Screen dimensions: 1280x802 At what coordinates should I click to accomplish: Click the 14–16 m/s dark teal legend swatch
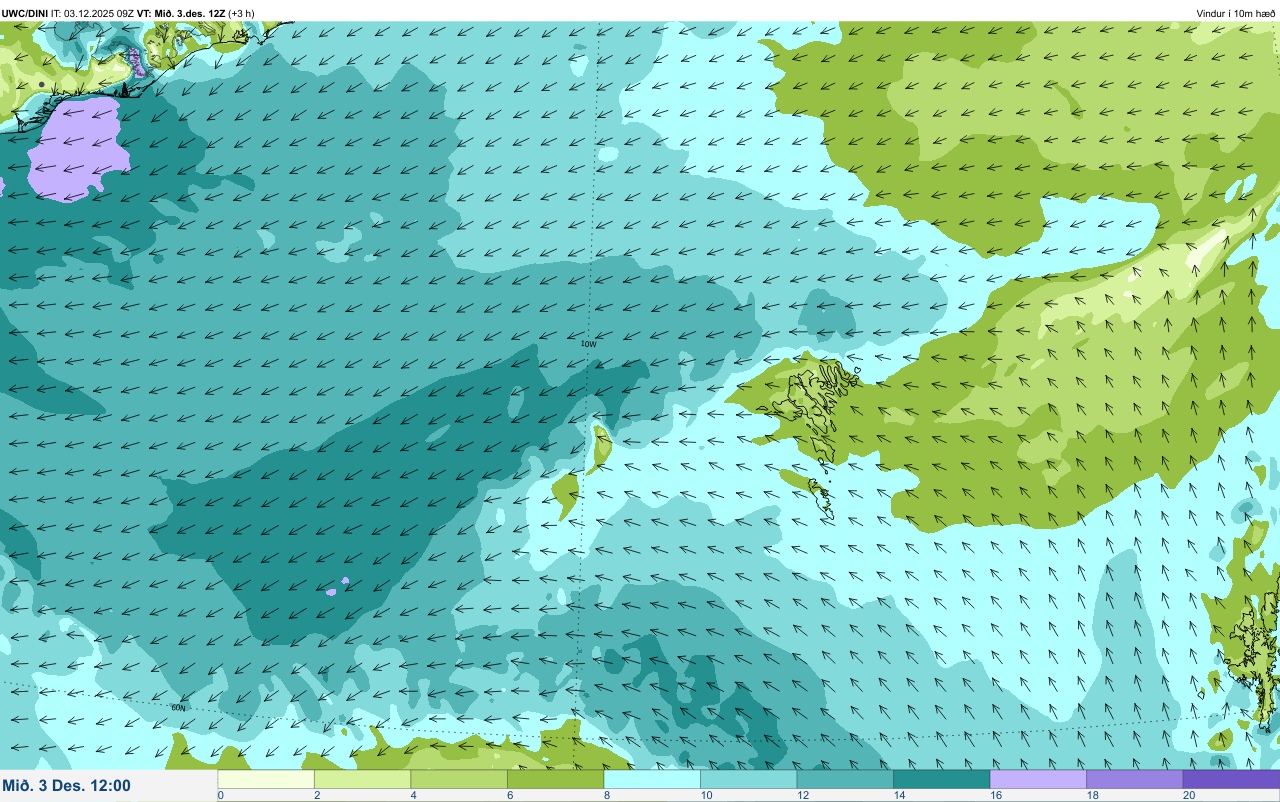(x=941, y=779)
